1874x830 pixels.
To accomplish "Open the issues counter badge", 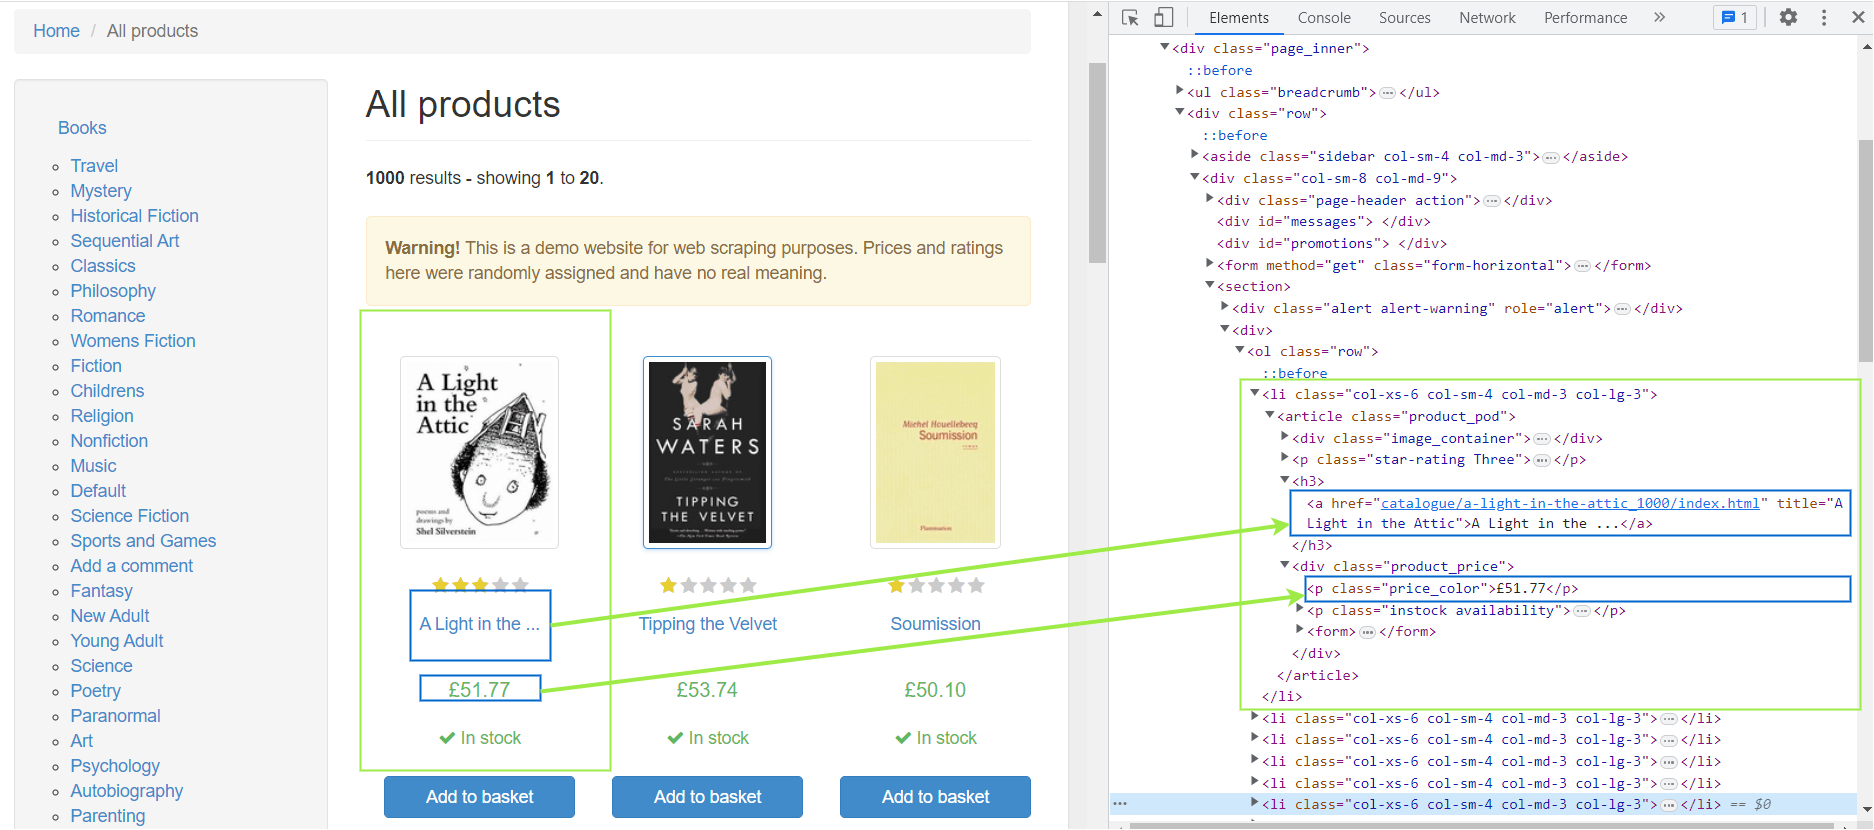I will 1734,17.
